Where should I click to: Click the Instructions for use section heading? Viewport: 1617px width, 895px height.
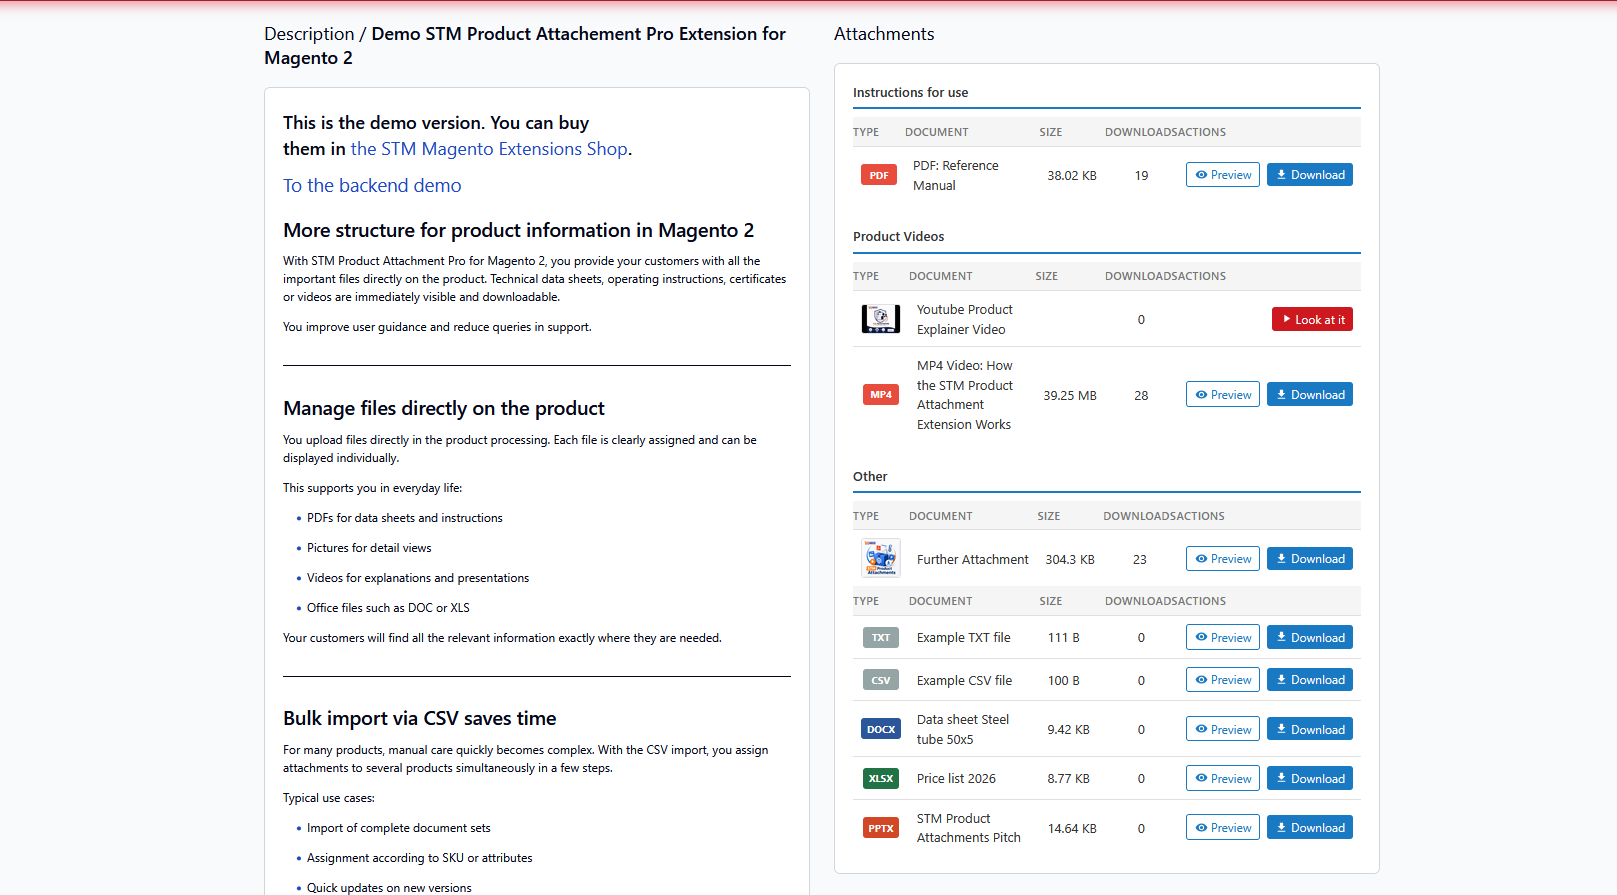tap(910, 93)
